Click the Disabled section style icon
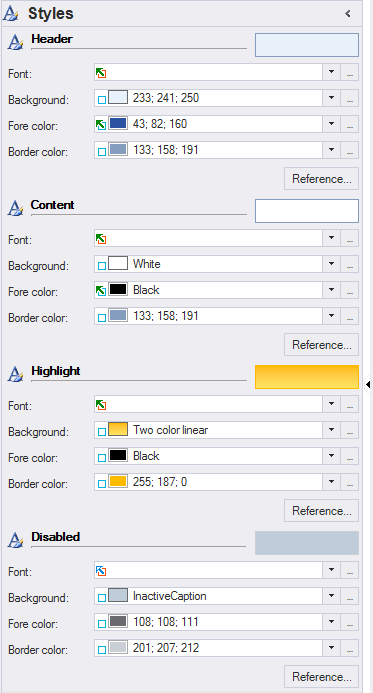Image resolution: width=373 pixels, height=693 pixels. (15, 541)
